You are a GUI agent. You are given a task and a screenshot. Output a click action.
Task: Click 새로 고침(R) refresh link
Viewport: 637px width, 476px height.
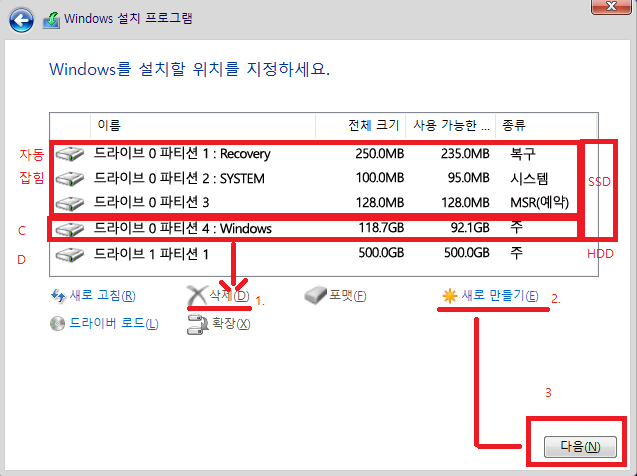102,295
